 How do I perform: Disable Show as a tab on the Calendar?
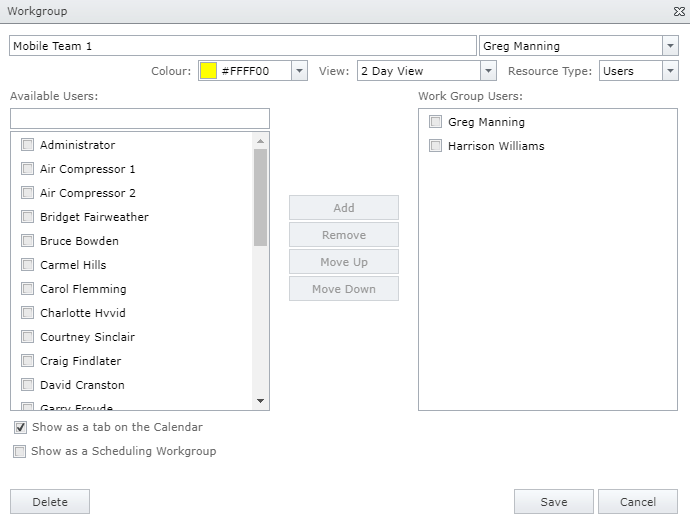tap(21, 427)
